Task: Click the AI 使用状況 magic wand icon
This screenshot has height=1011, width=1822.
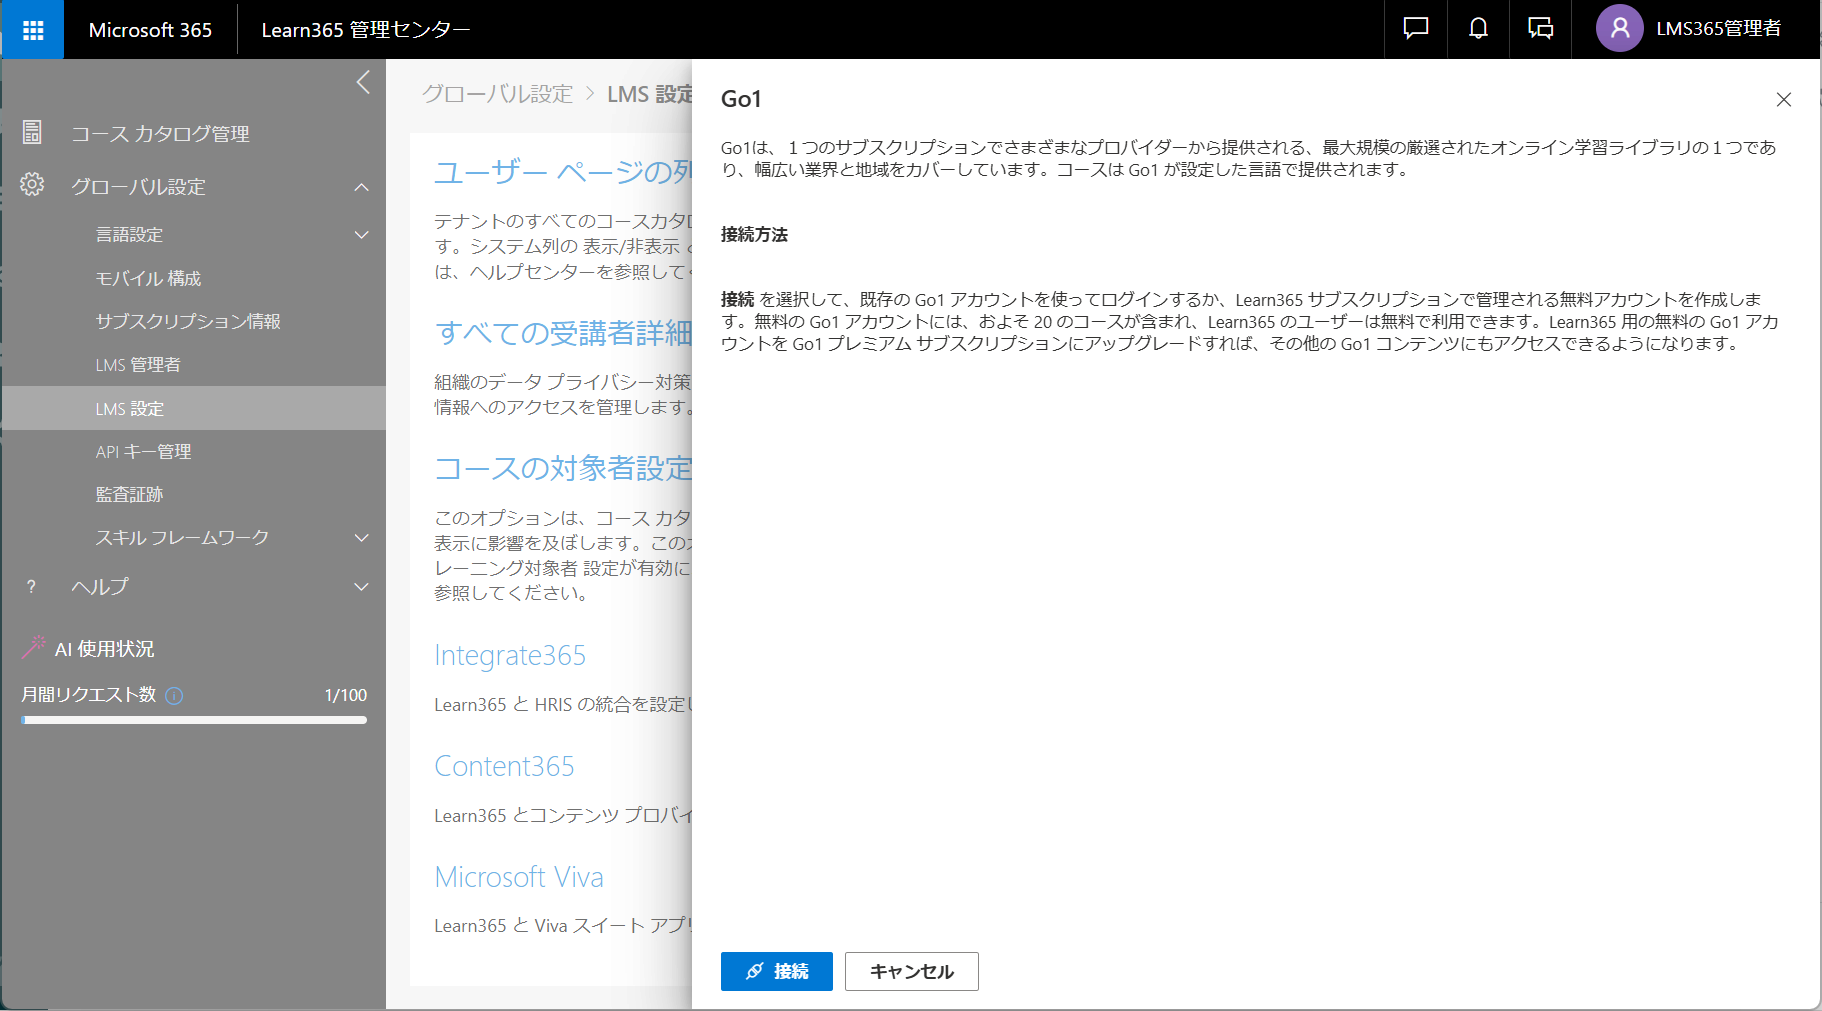Action: coord(33,648)
